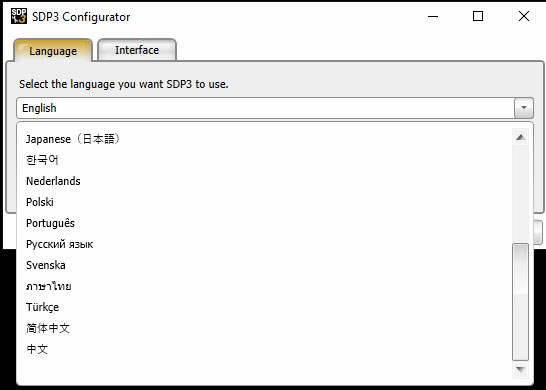Click the English language combo box field
The height and width of the screenshot is (390, 546).
coord(275,108)
